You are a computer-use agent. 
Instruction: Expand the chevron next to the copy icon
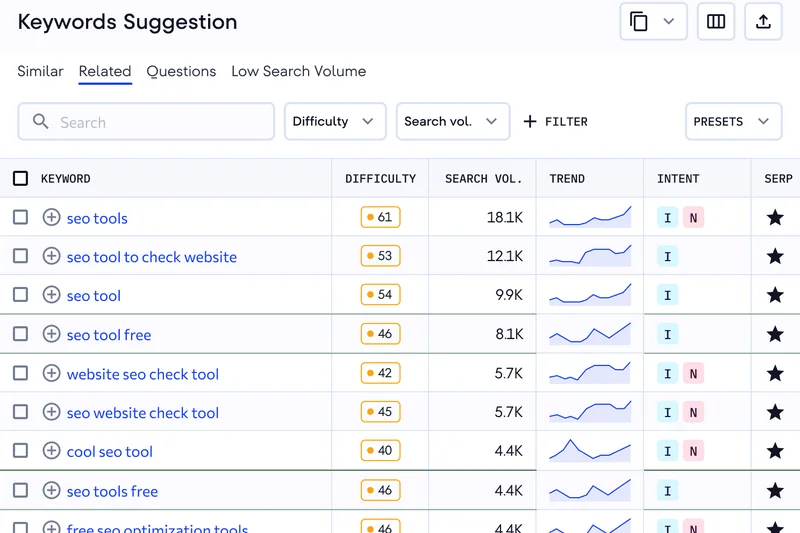(x=669, y=21)
